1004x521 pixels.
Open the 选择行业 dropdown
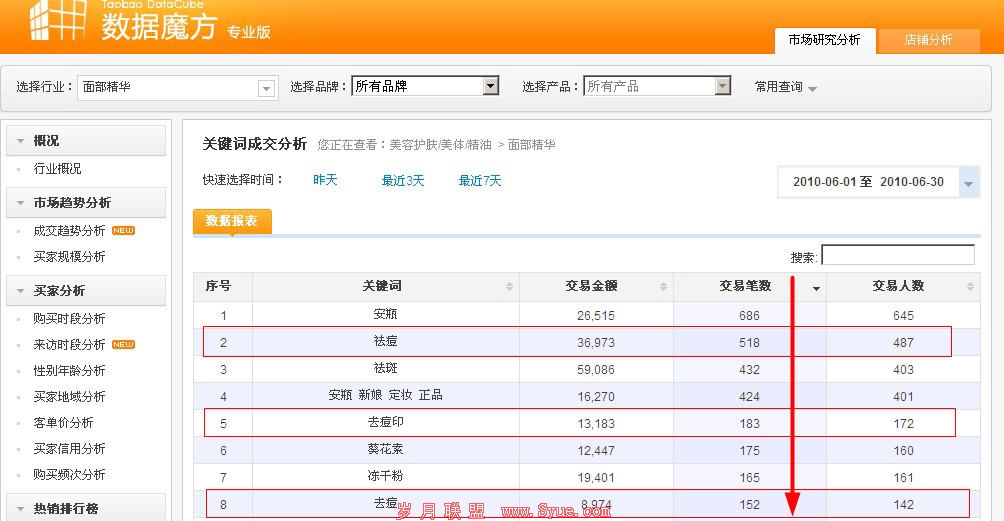pyautogui.click(x=266, y=88)
